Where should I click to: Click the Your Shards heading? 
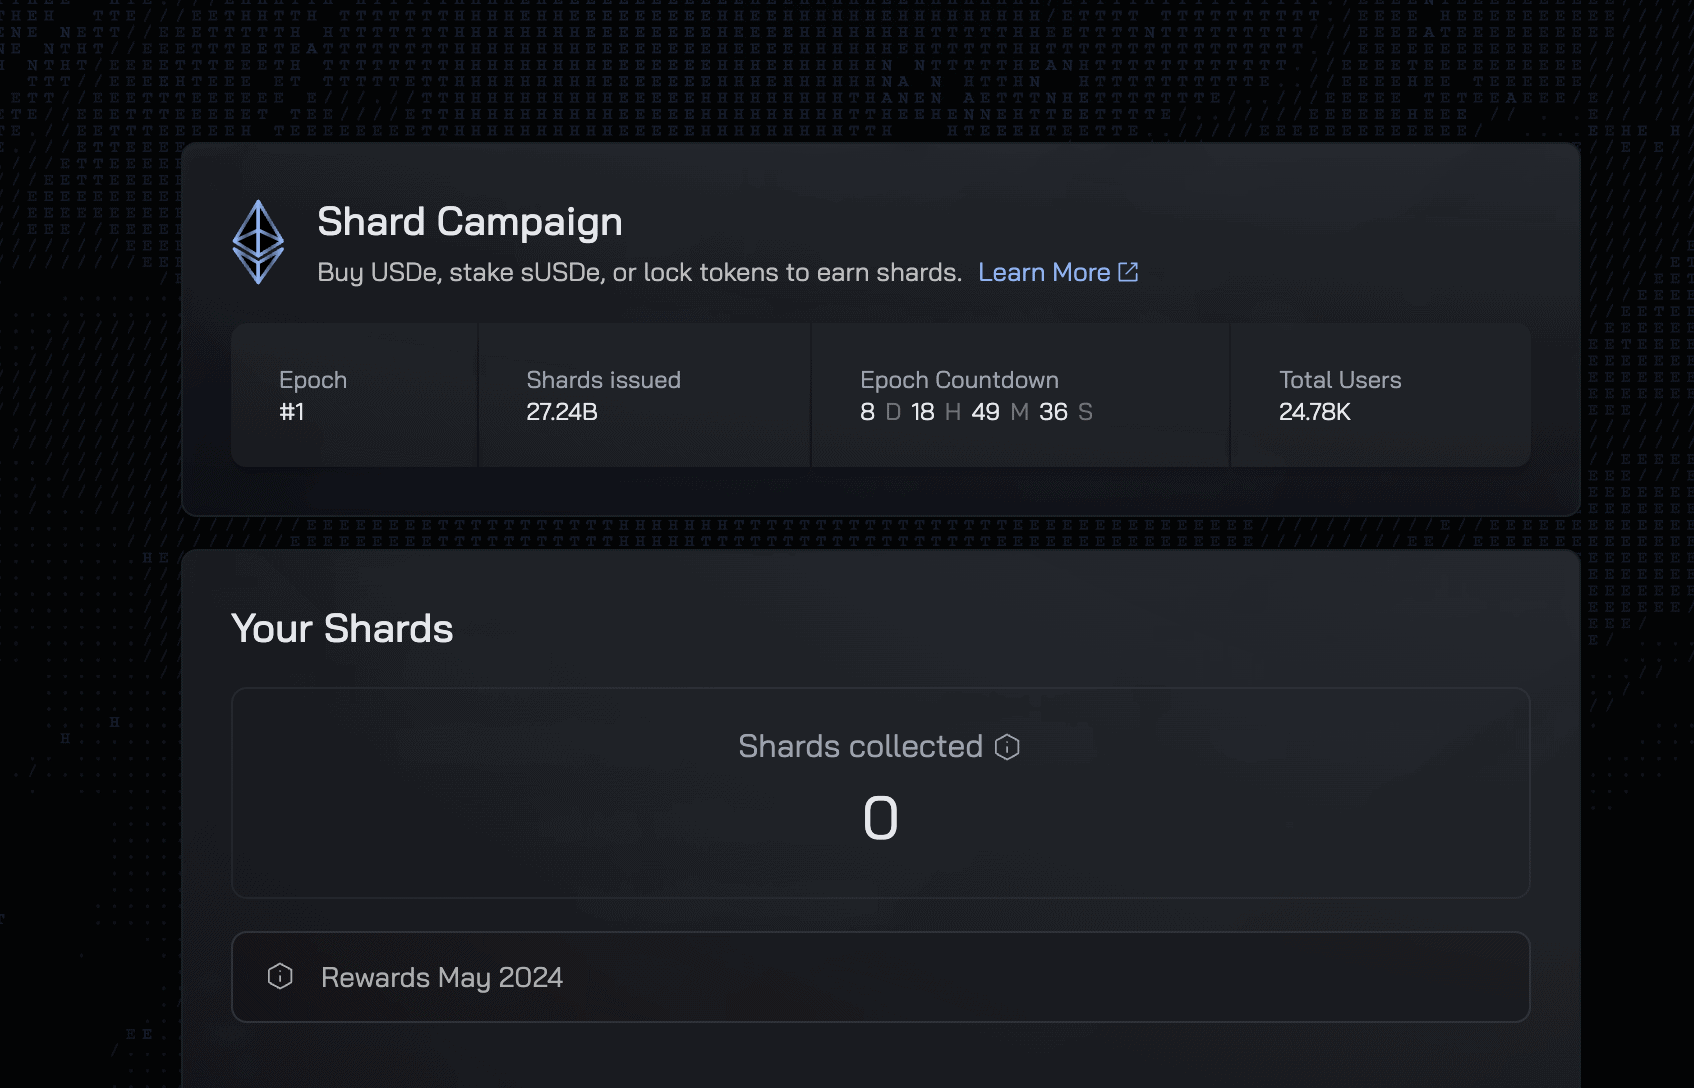[x=342, y=629]
